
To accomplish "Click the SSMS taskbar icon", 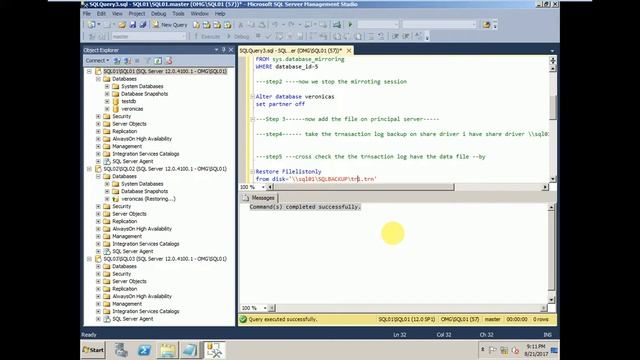I will click(214, 350).
